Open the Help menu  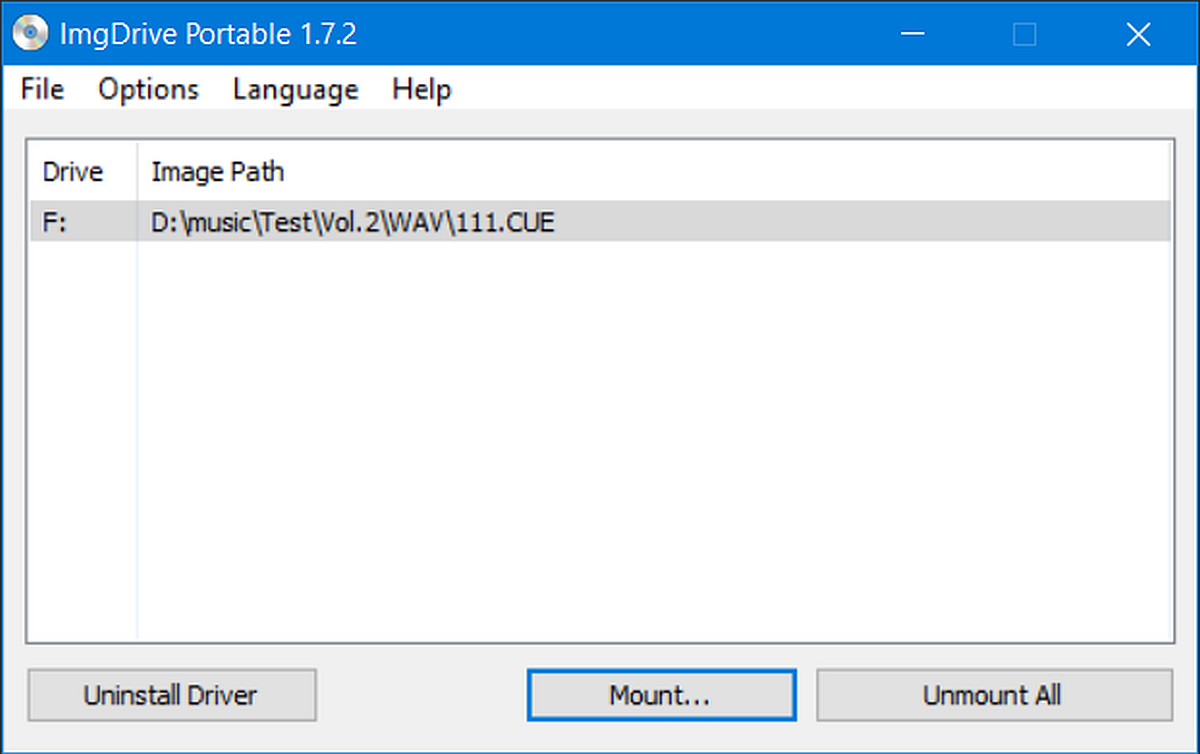421,89
